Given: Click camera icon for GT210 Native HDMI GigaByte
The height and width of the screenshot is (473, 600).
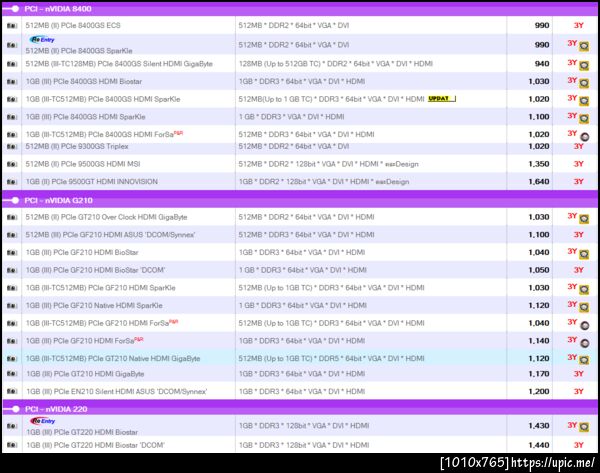Looking at the screenshot, I should pyautogui.click(x=12, y=359).
